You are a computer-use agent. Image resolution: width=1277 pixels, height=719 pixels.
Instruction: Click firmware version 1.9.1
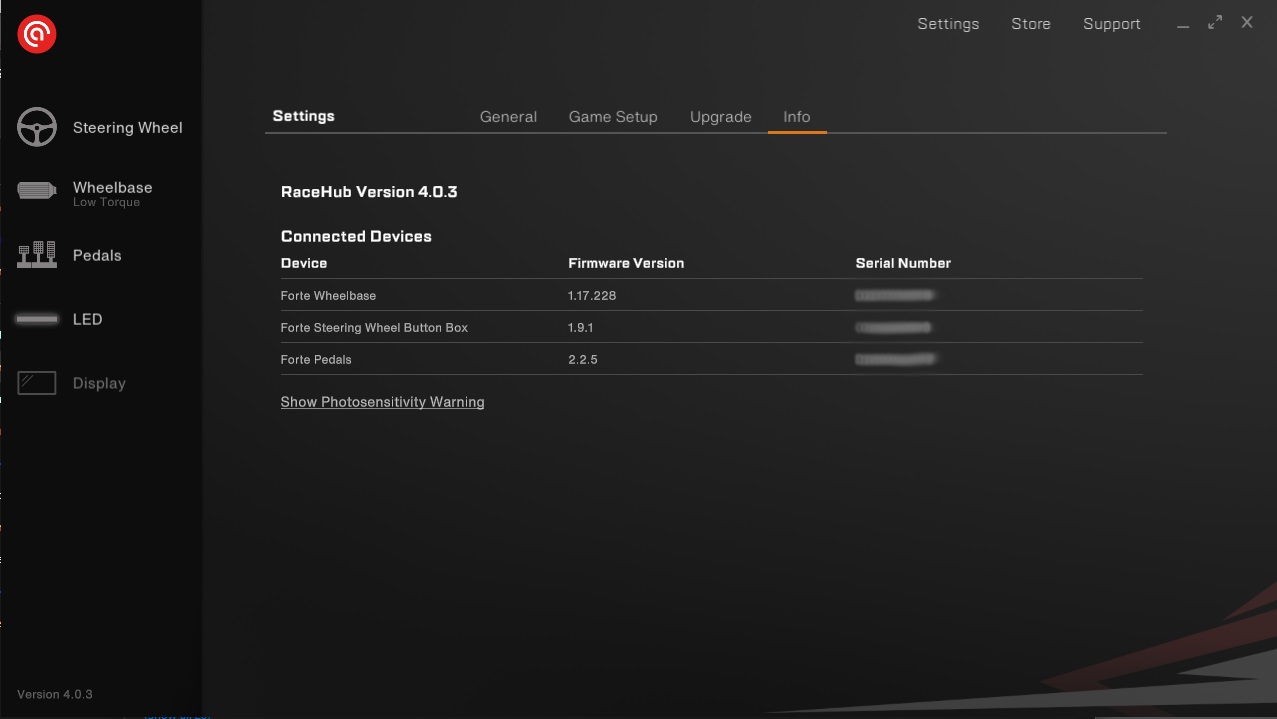tap(581, 328)
